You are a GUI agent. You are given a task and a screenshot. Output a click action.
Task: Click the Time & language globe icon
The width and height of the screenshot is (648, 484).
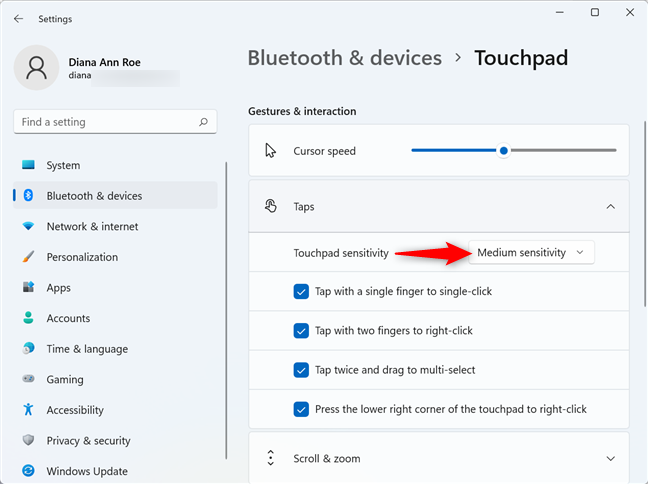[x=28, y=348]
